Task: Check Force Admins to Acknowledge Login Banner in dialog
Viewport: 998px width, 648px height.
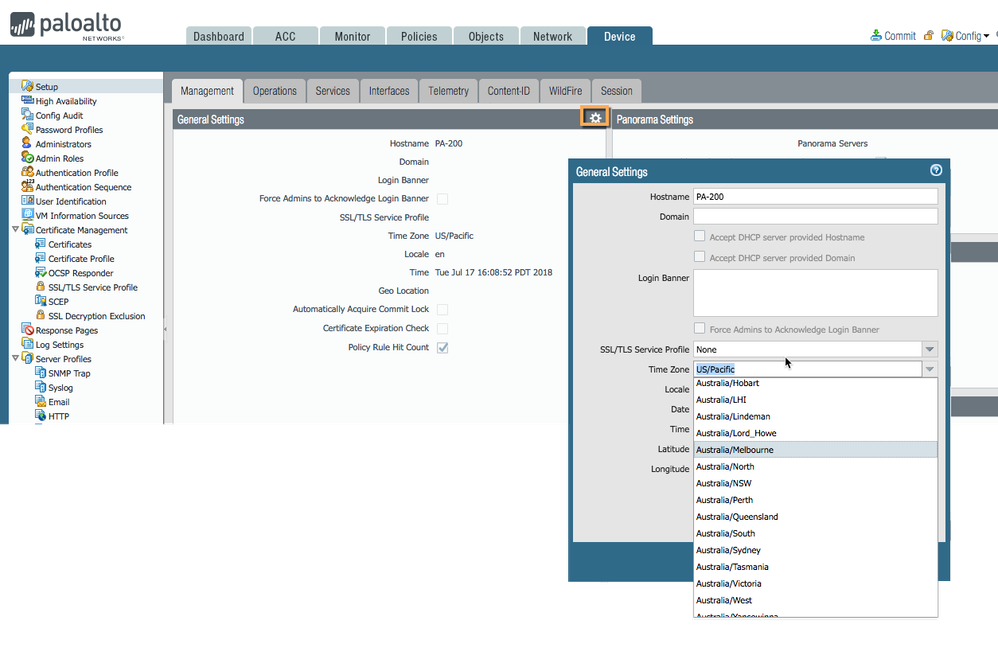Action: pos(699,328)
